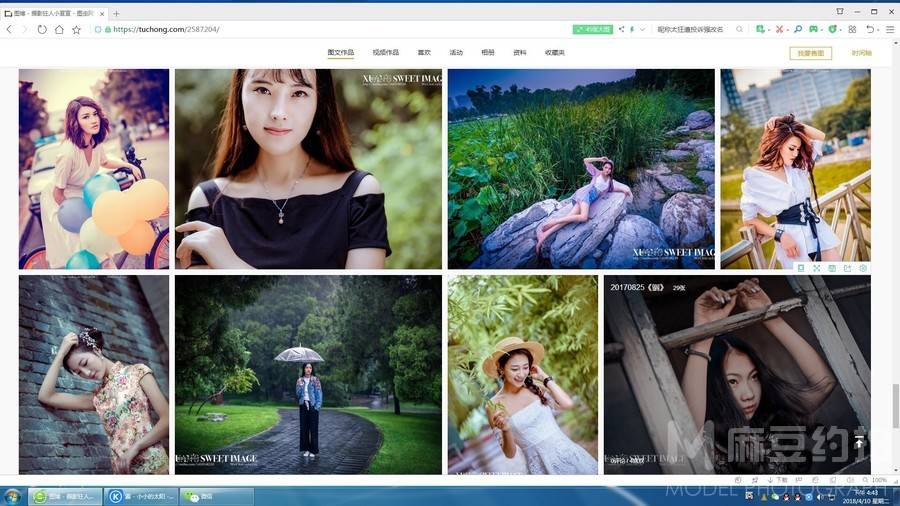This screenshot has width=900, height=506.
Task: Select the 图文作品 tab
Action: pyautogui.click(x=340, y=53)
